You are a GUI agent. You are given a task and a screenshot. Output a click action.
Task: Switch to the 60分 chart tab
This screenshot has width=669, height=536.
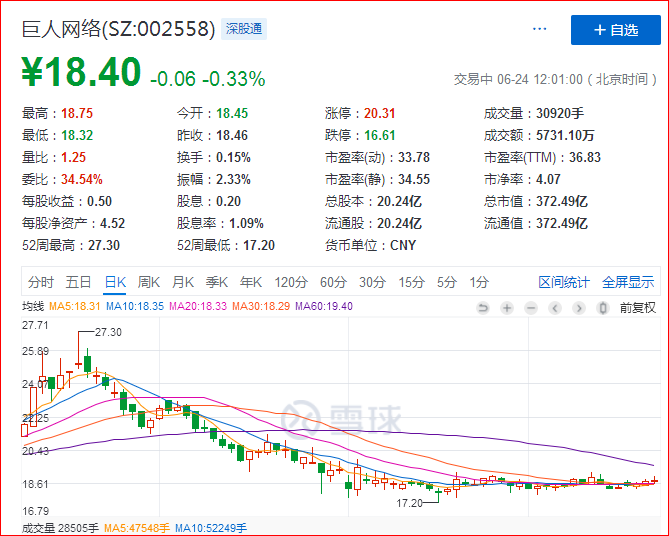click(x=333, y=282)
